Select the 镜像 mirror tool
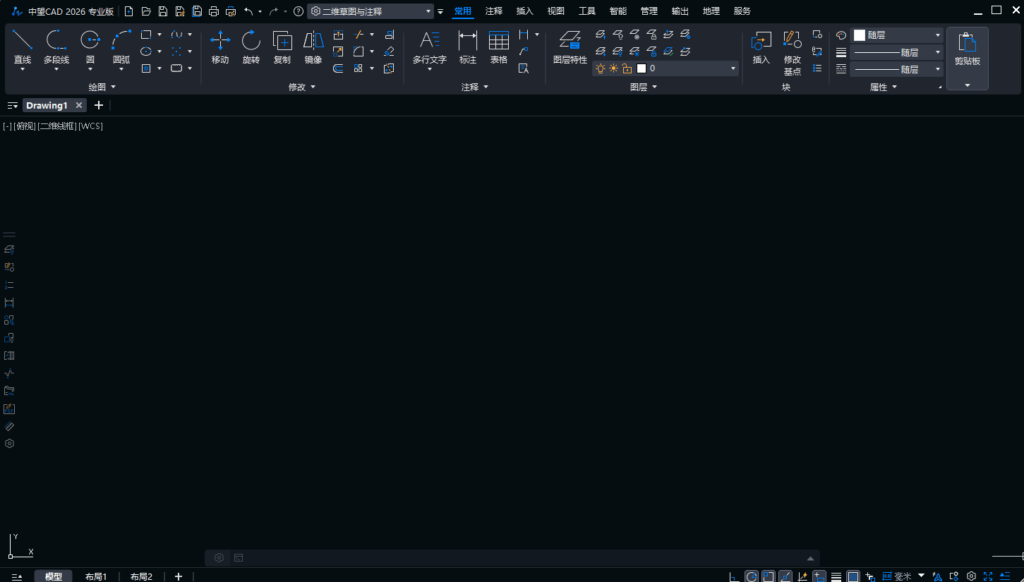Viewport: 1024px width, 582px height. (x=313, y=47)
